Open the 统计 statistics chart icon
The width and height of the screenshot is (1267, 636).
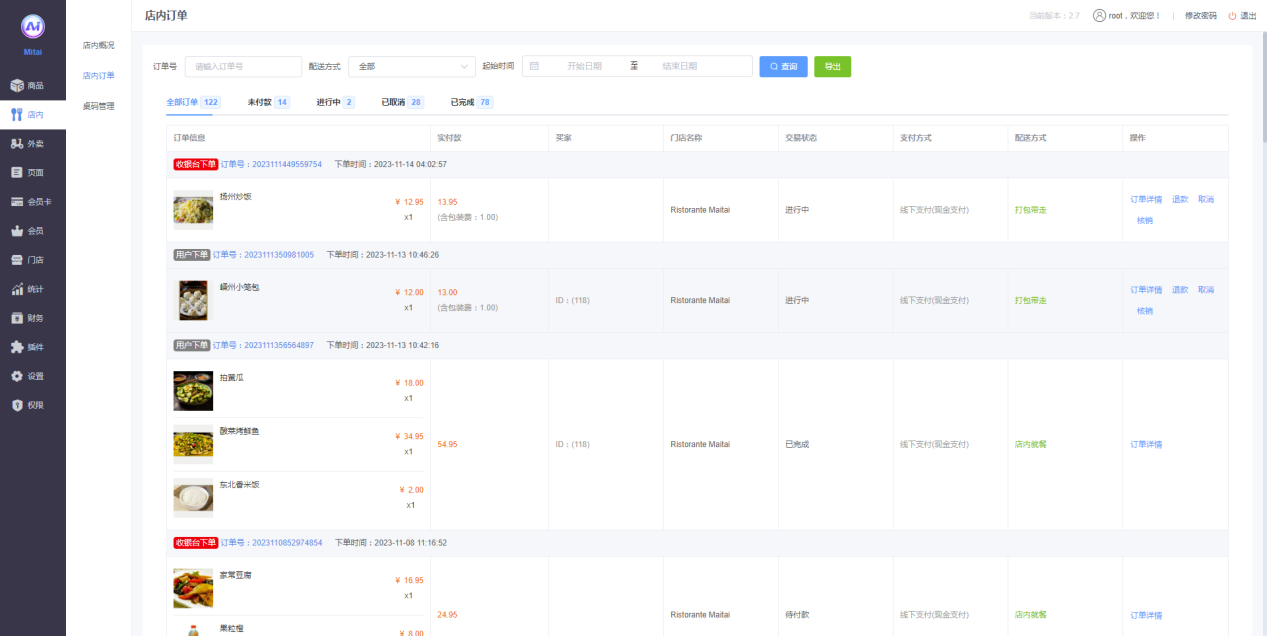[17, 290]
